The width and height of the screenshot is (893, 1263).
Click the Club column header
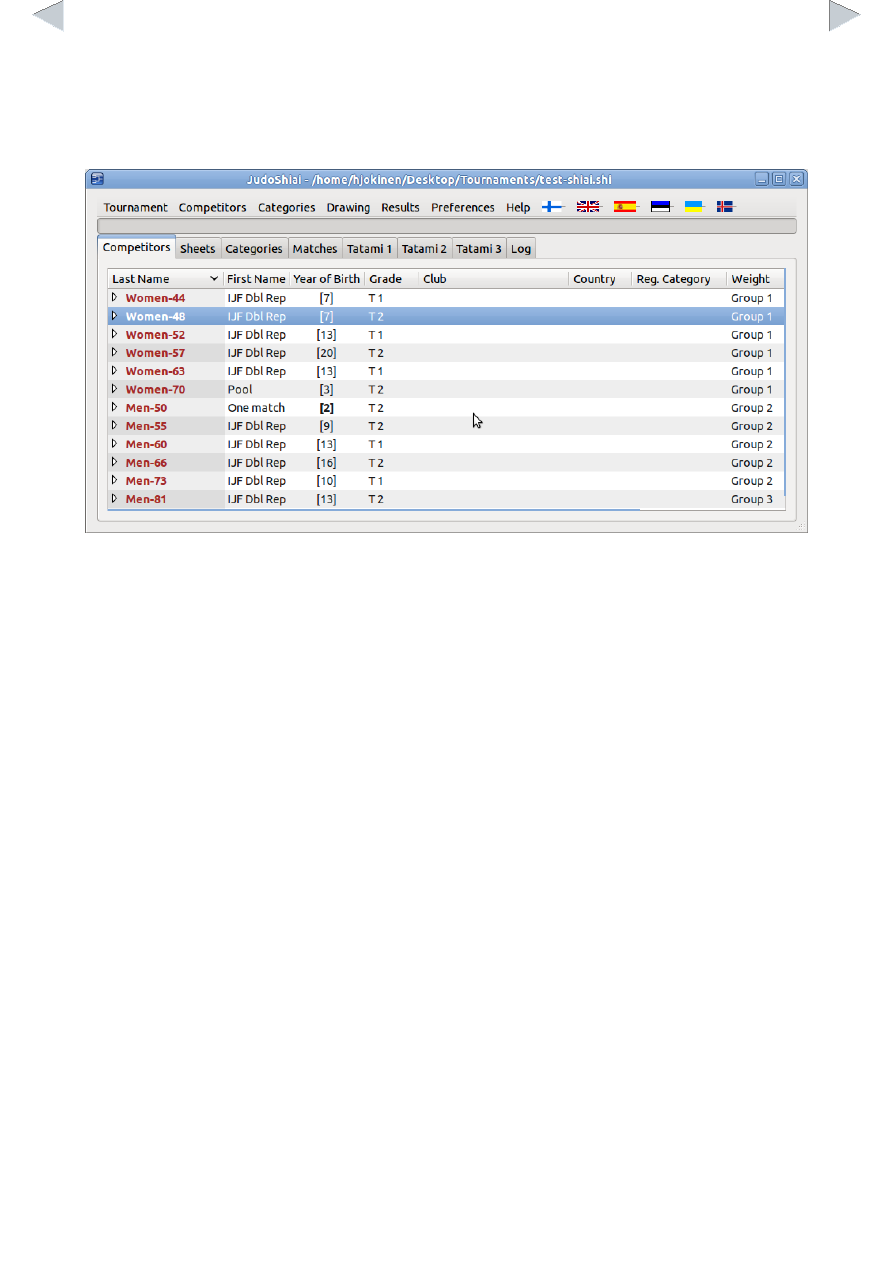click(494, 279)
